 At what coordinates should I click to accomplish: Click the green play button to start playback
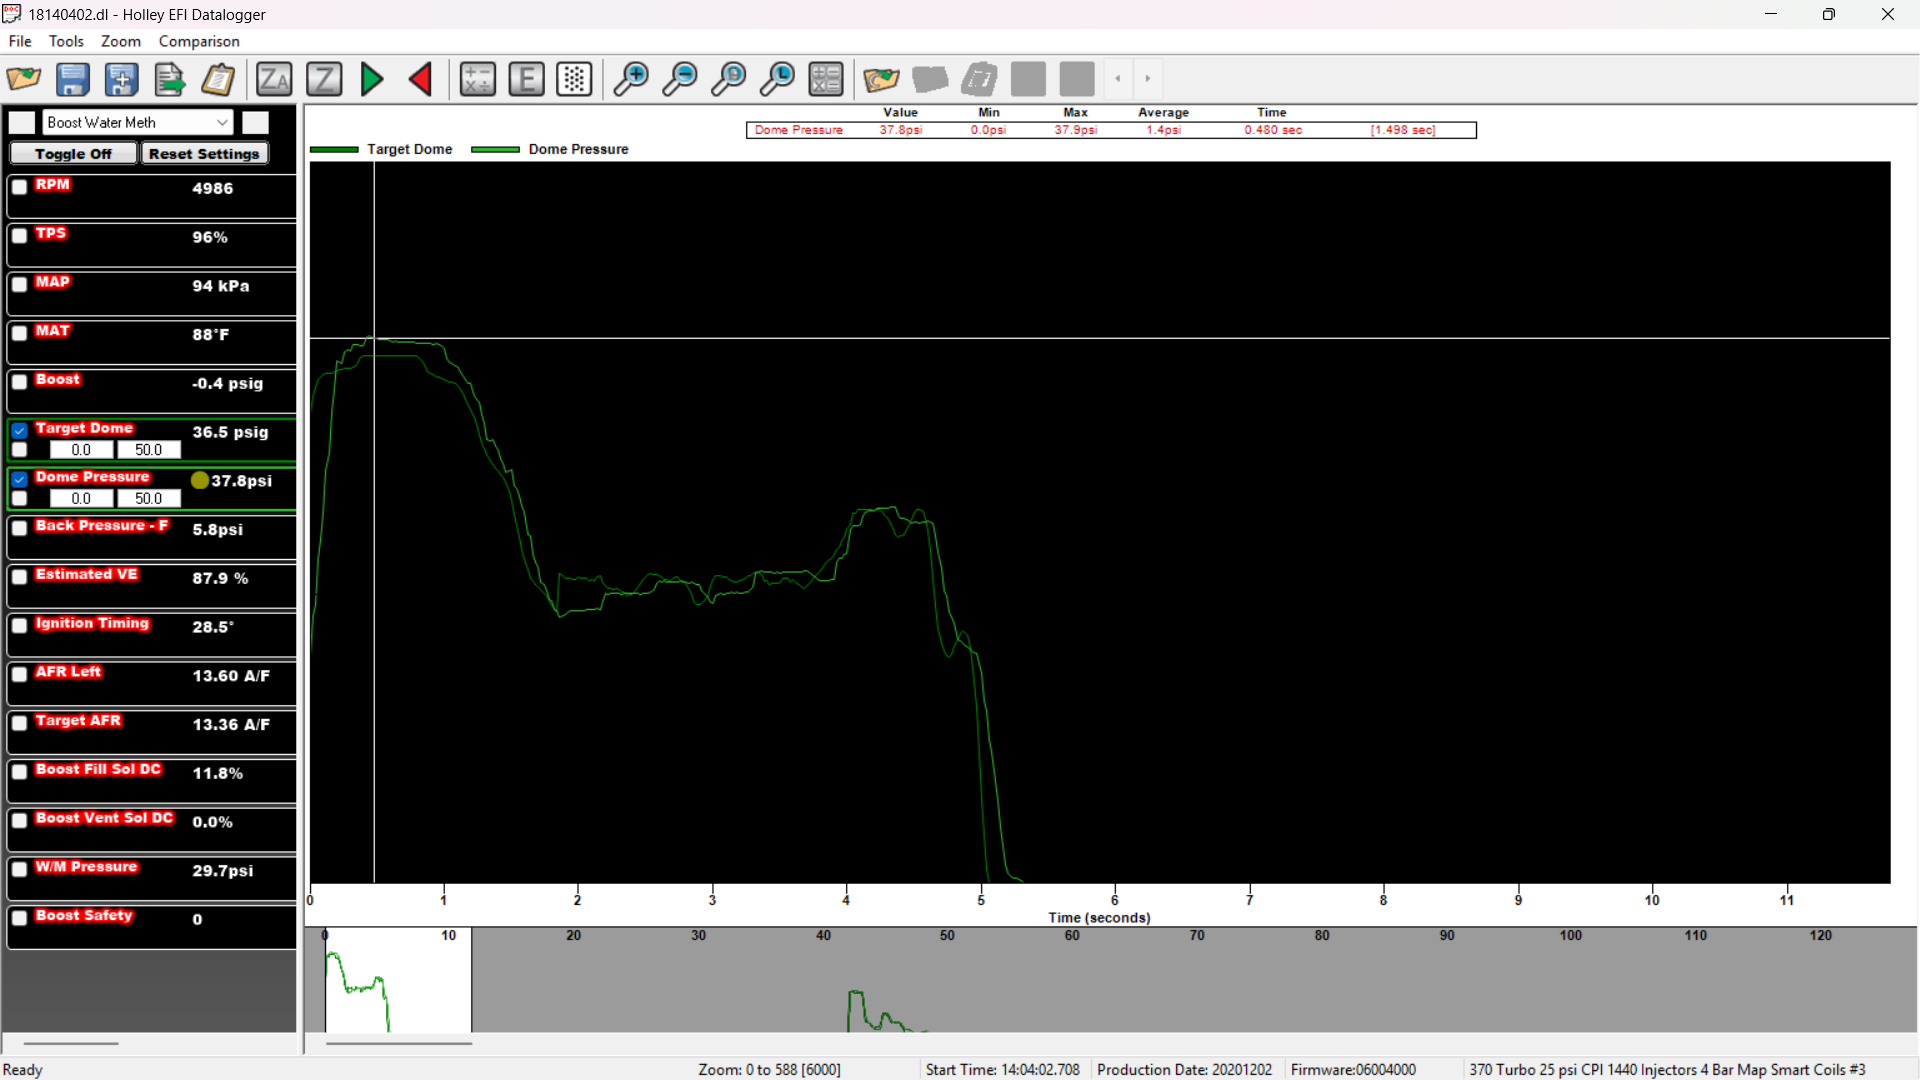pos(371,79)
